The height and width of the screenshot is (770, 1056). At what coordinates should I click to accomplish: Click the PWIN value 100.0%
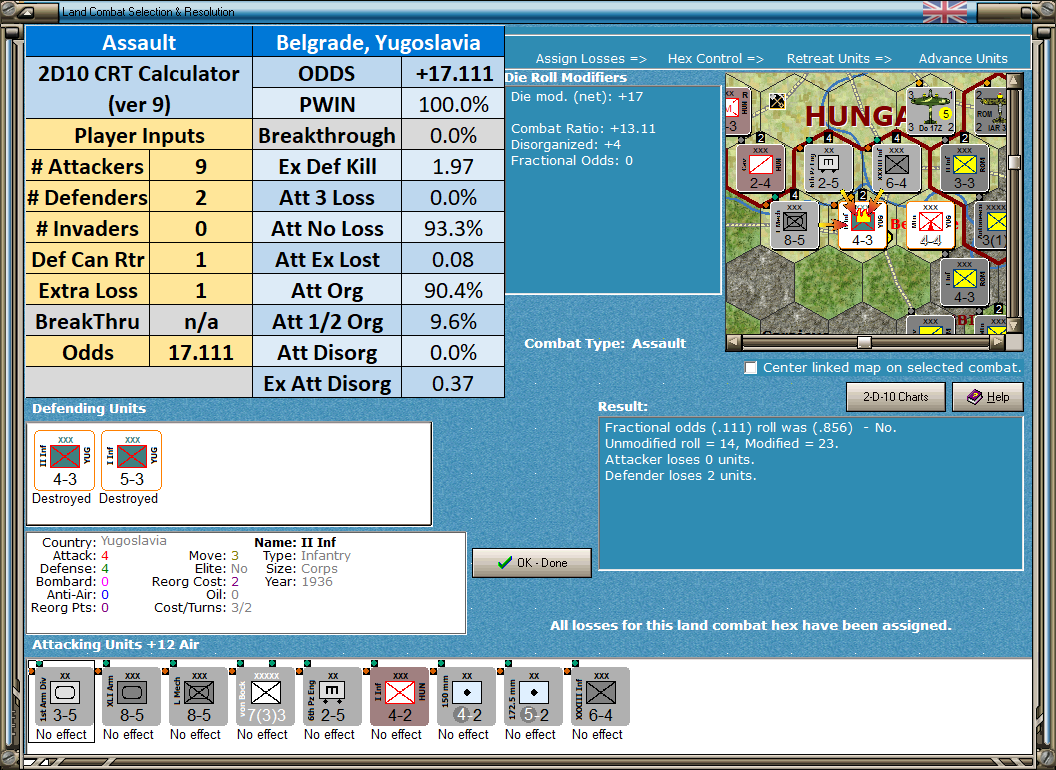click(453, 104)
